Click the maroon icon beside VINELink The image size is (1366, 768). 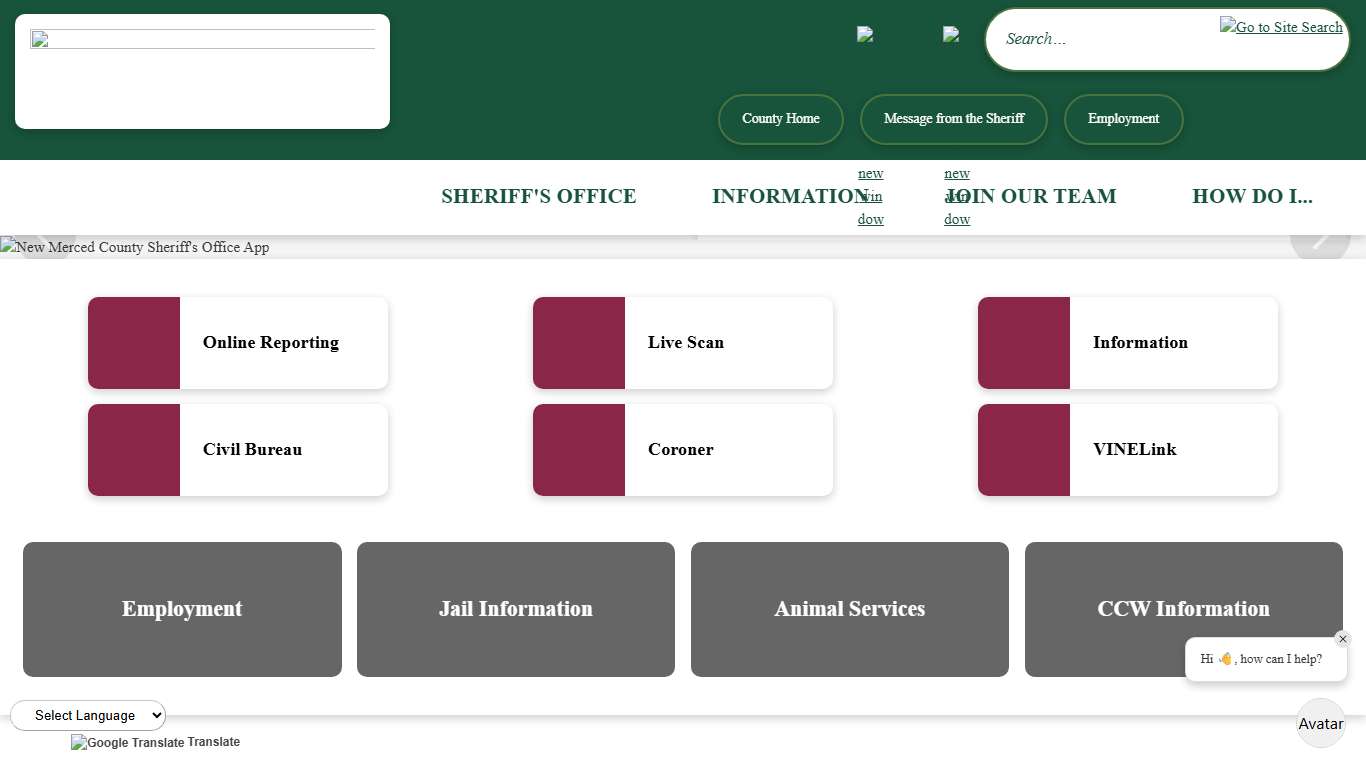[1024, 450]
